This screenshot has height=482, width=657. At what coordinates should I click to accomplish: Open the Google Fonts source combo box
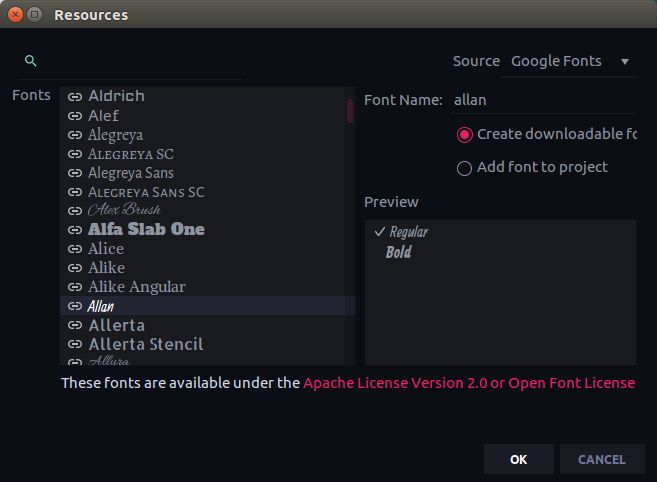[x=569, y=62]
